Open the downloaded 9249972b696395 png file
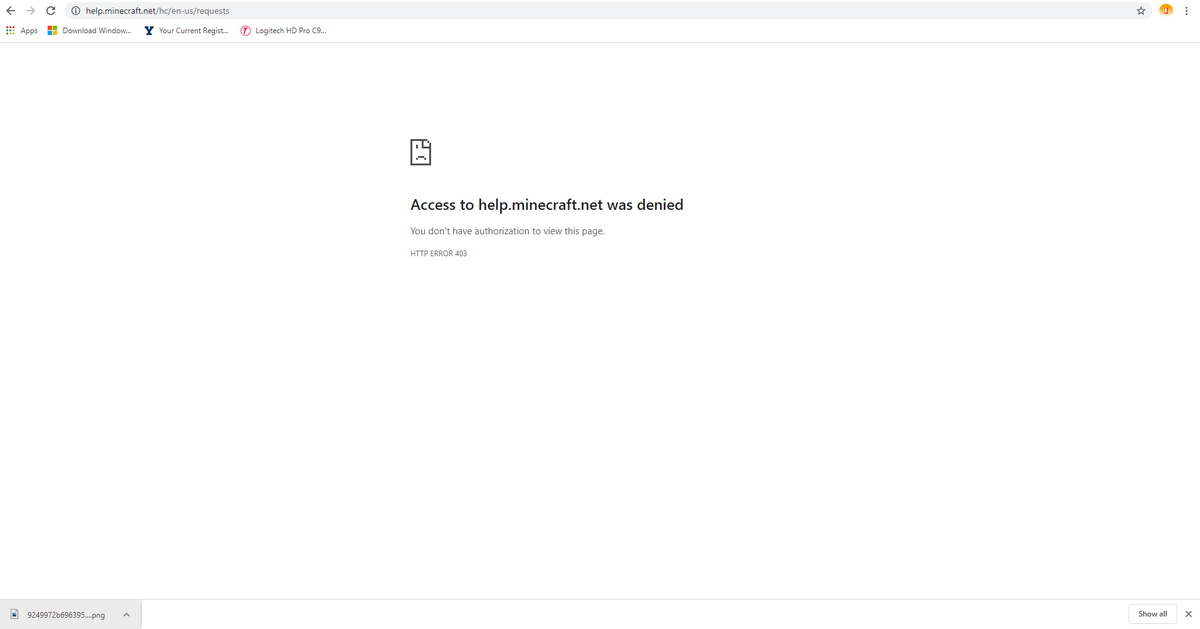The height and width of the screenshot is (629, 1200). (58, 614)
